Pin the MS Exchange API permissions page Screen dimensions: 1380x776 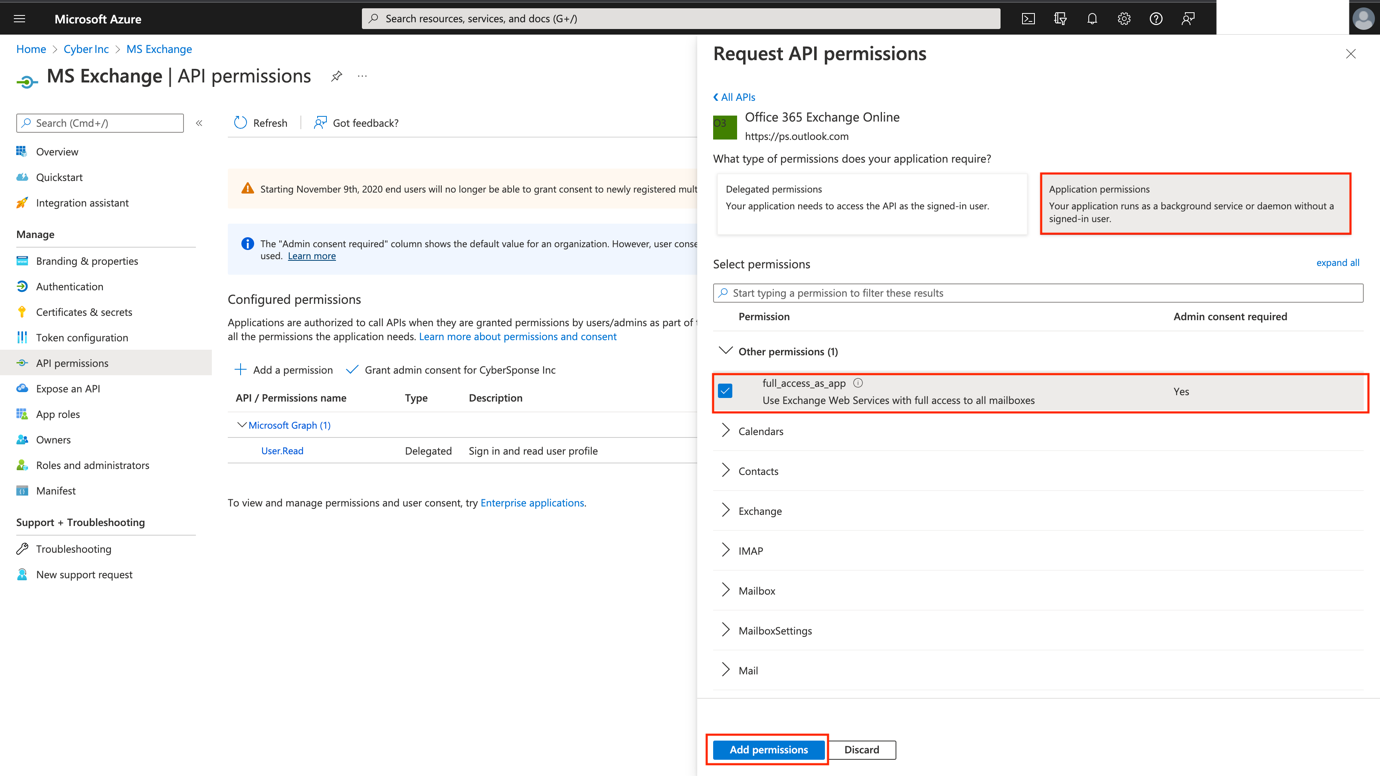click(337, 76)
